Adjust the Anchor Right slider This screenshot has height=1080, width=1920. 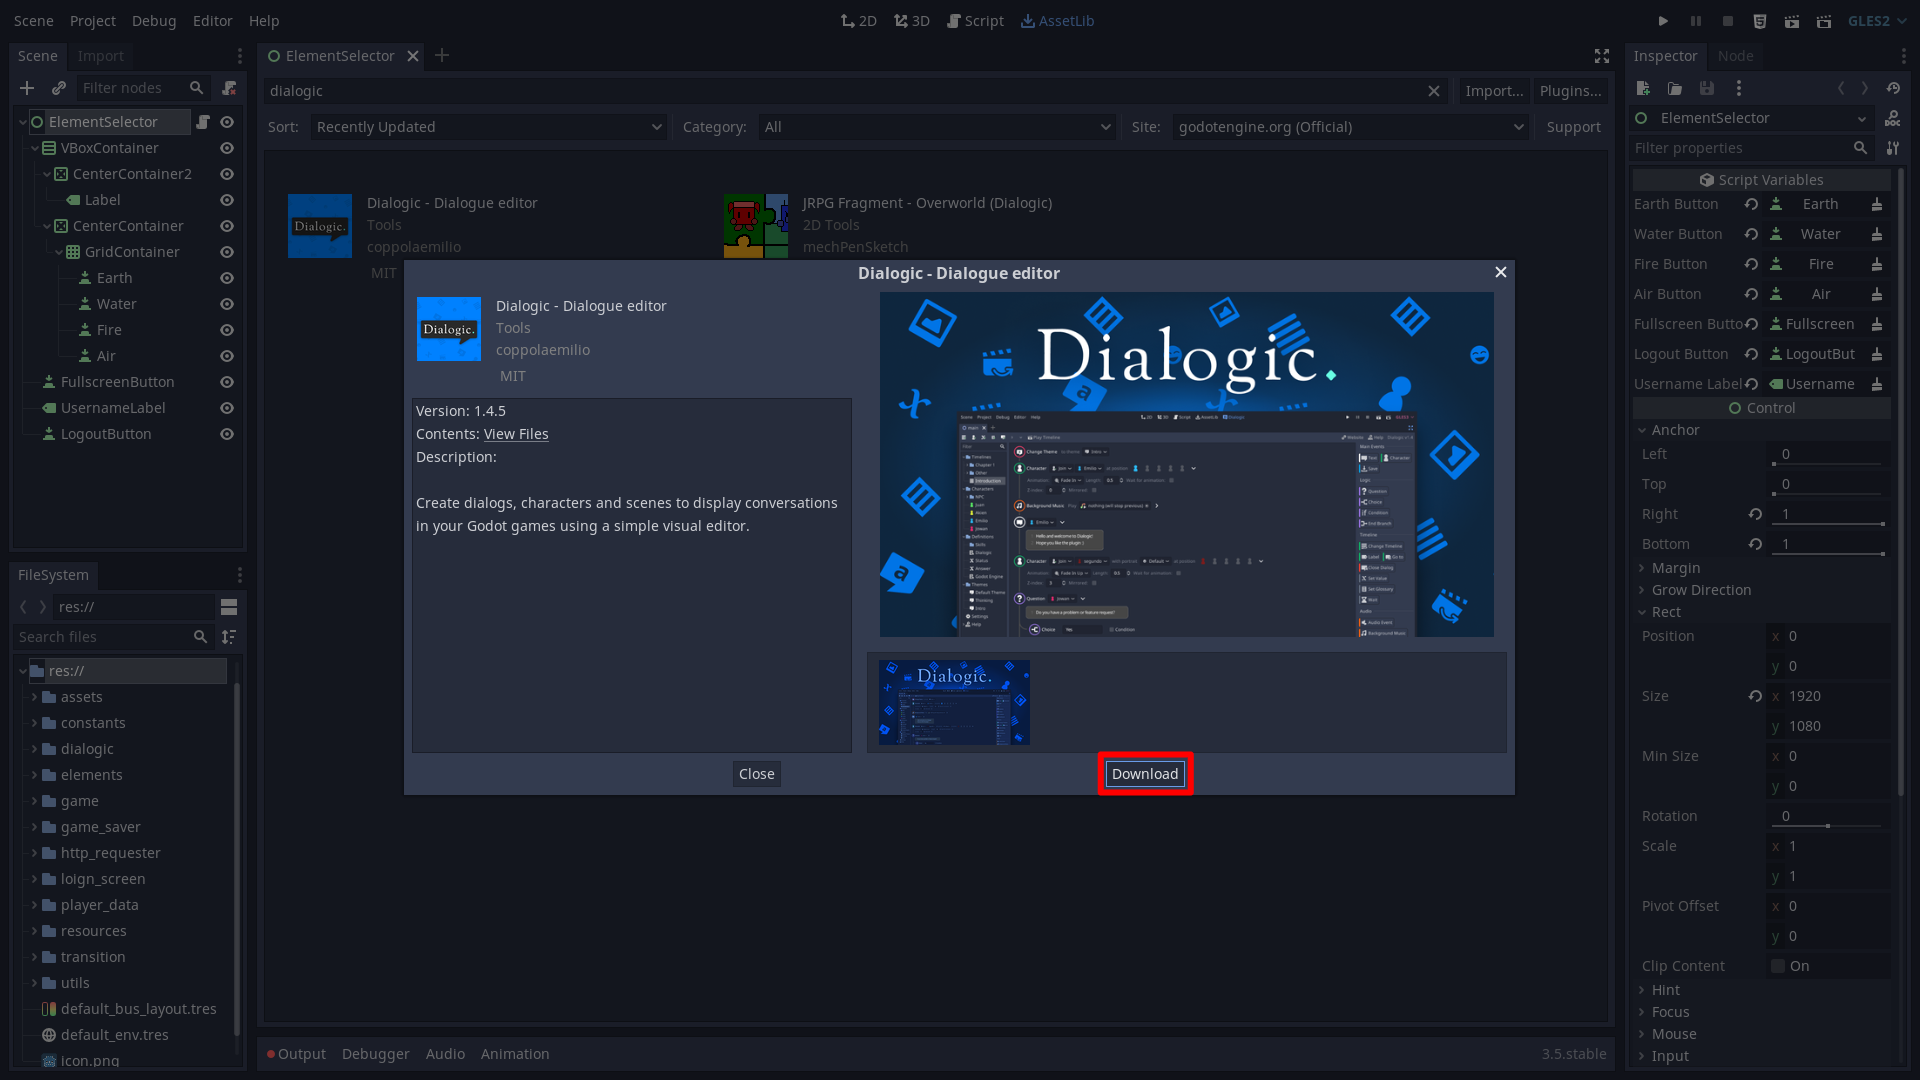point(1829,523)
